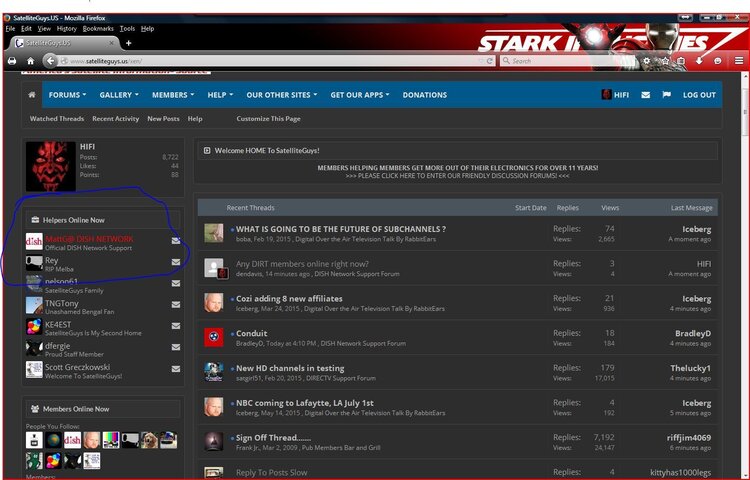This screenshot has height=480, width=750.
Task: Click 'PLEASE CLICK HERE TO ENTER' forums link
Action: 458,175
